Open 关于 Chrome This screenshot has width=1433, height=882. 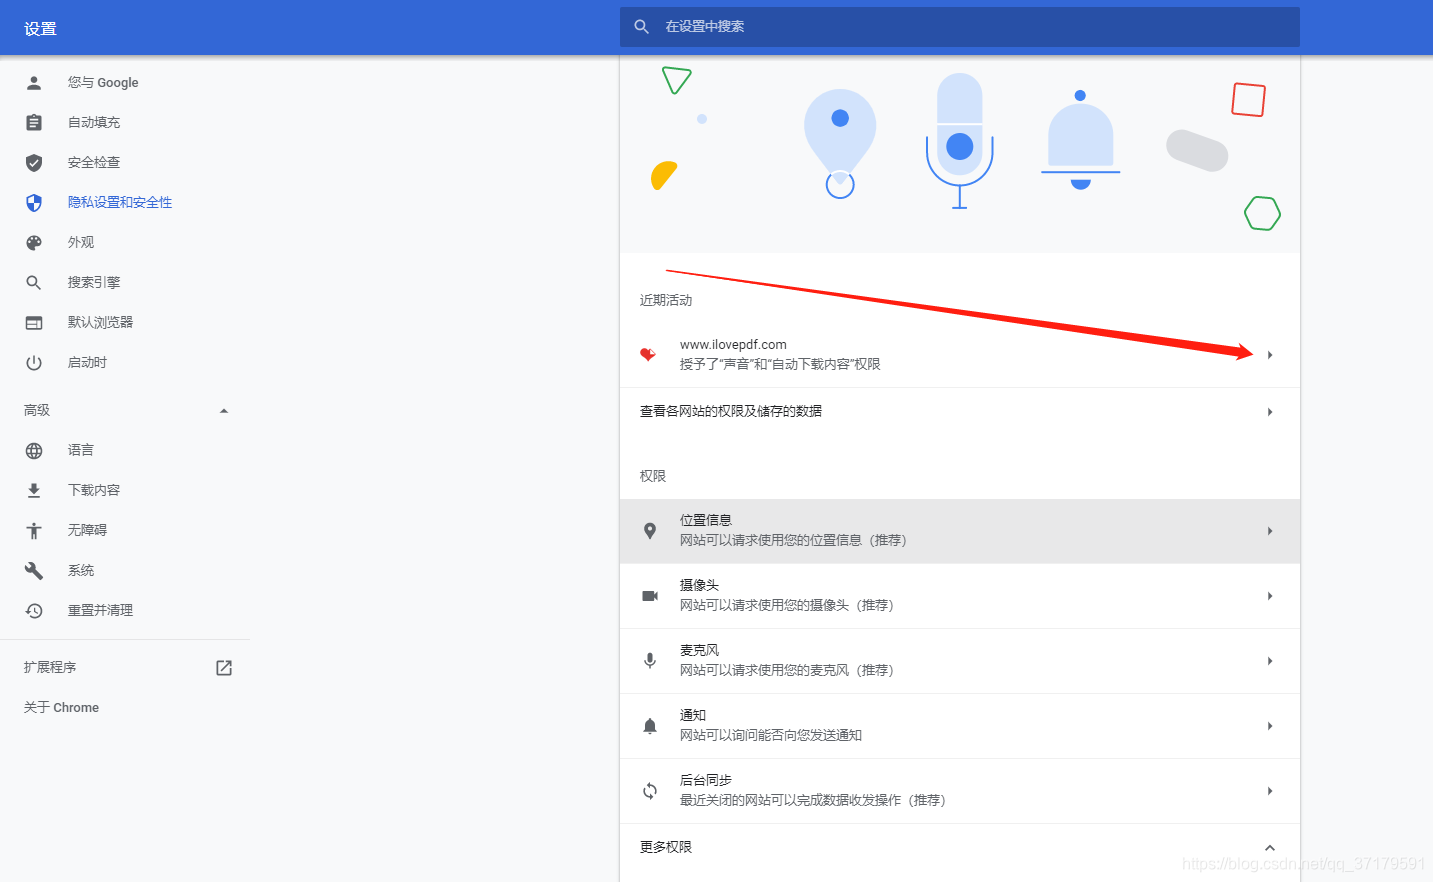click(60, 707)
